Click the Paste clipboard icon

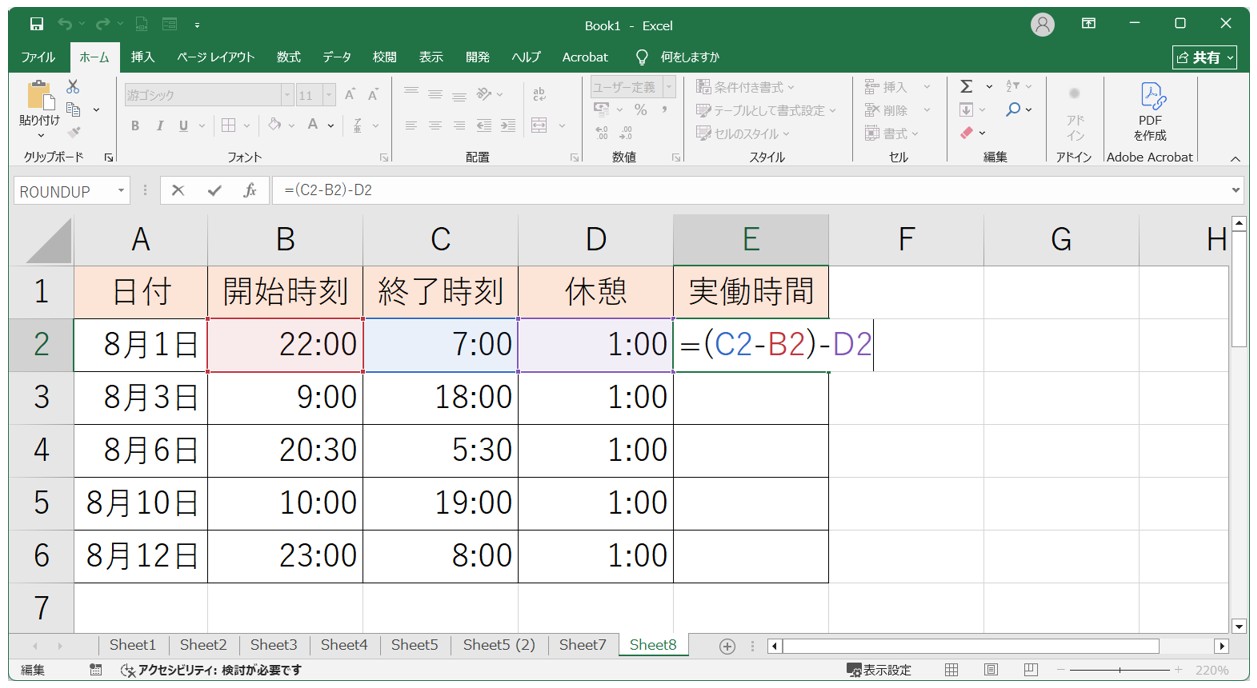point(40,96)
